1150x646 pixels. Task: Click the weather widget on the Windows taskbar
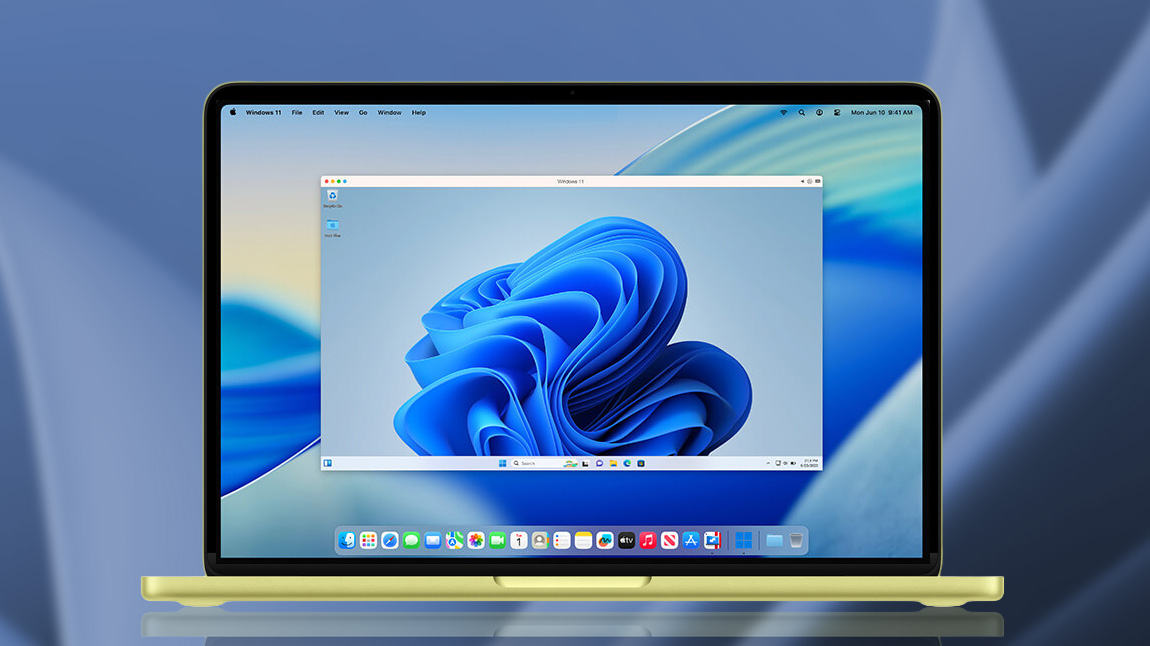(x=569, y=463)
